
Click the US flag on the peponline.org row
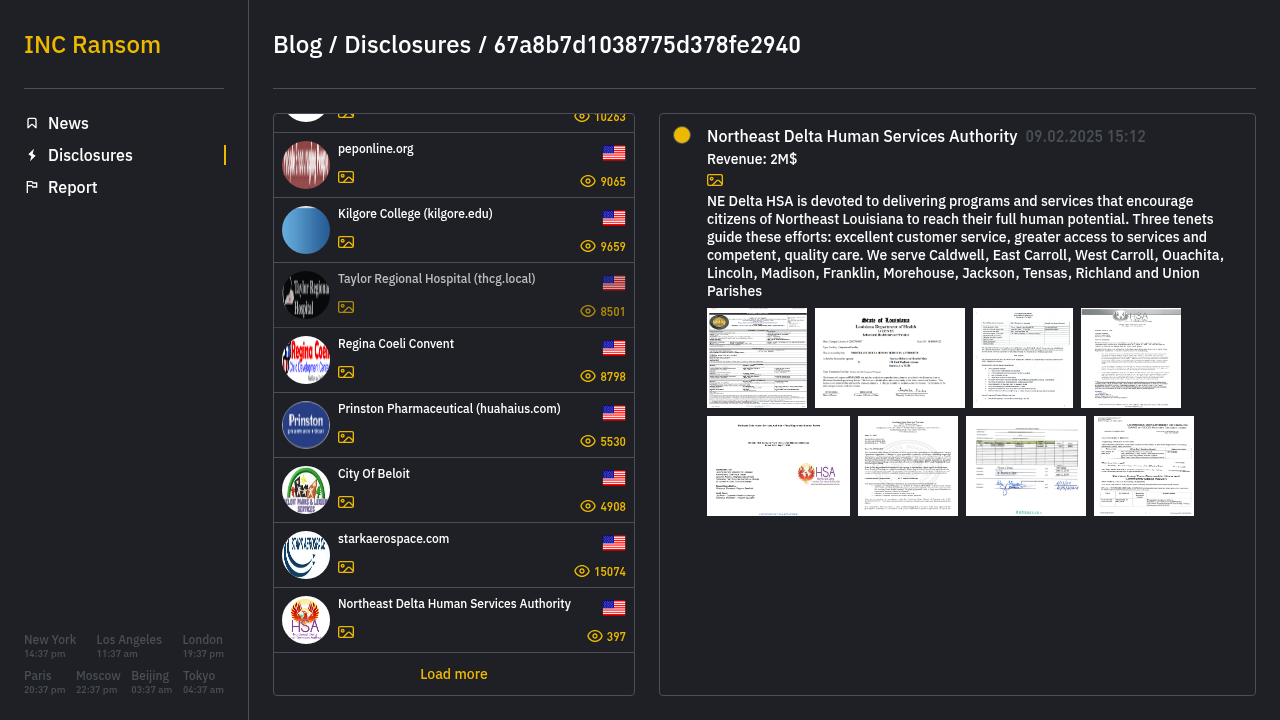tap(614, 153)
